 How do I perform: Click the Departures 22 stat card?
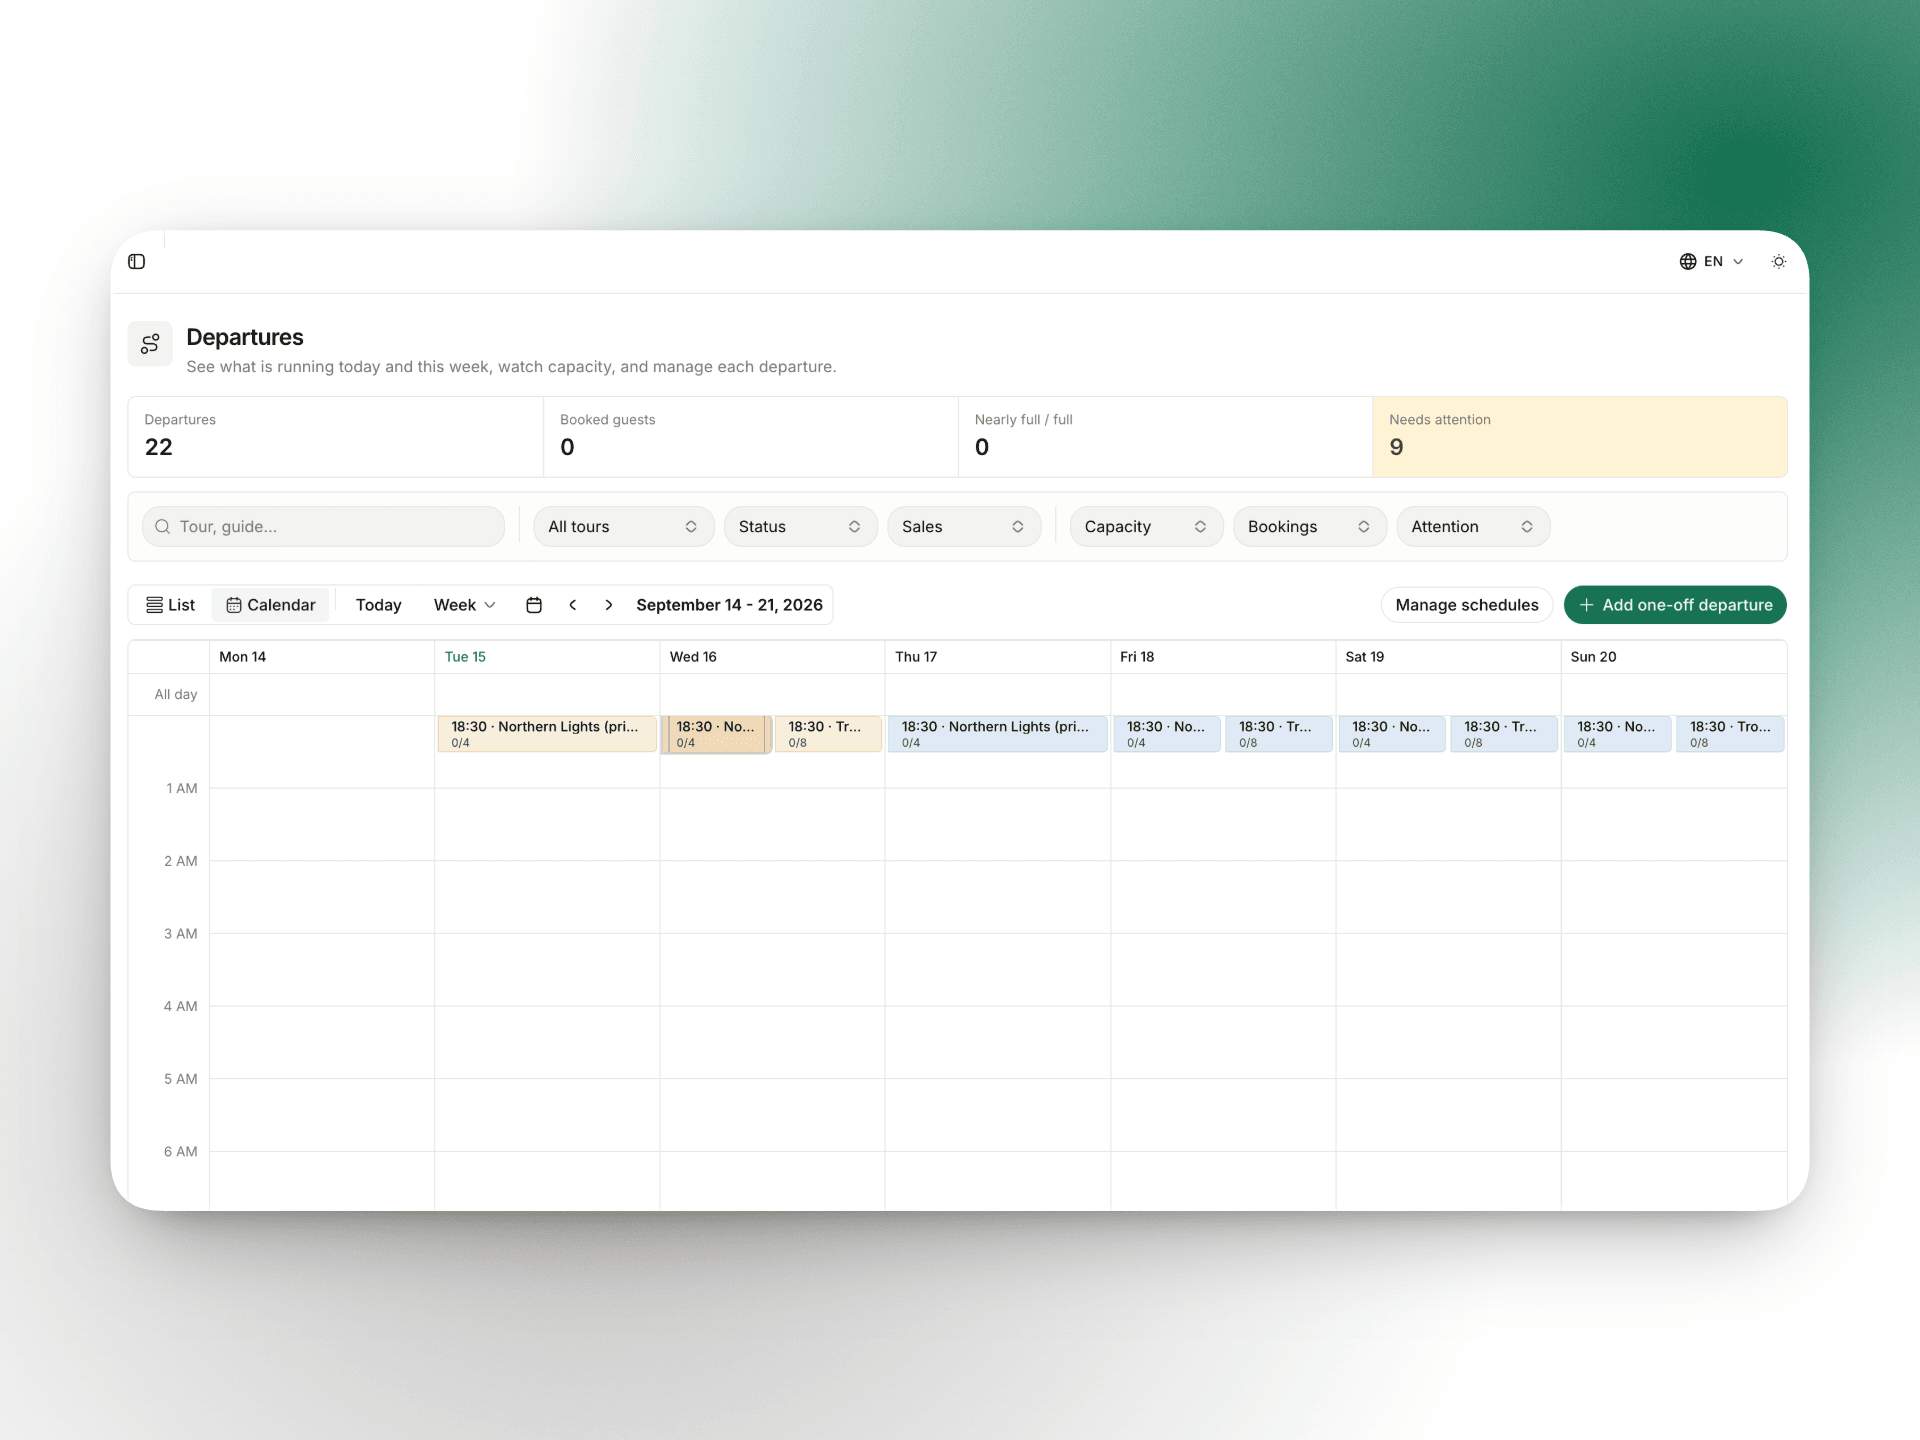(x=336, y=437)
